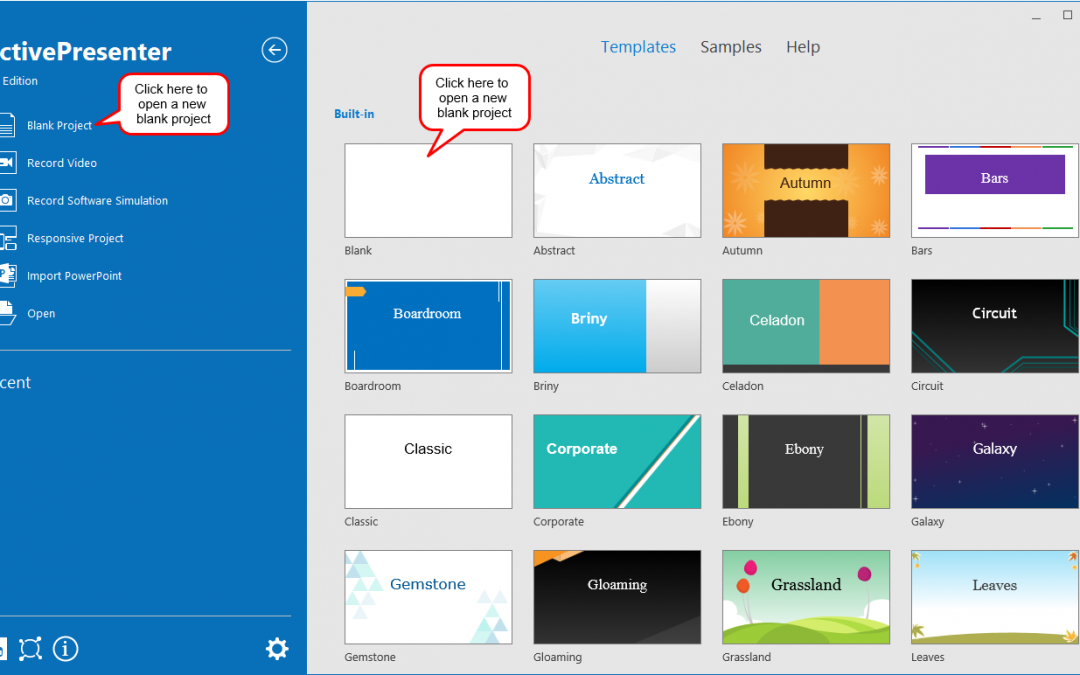Click the Blank Project icon in sidebar
Screen dimensions: 1080x675
(7, 125)
